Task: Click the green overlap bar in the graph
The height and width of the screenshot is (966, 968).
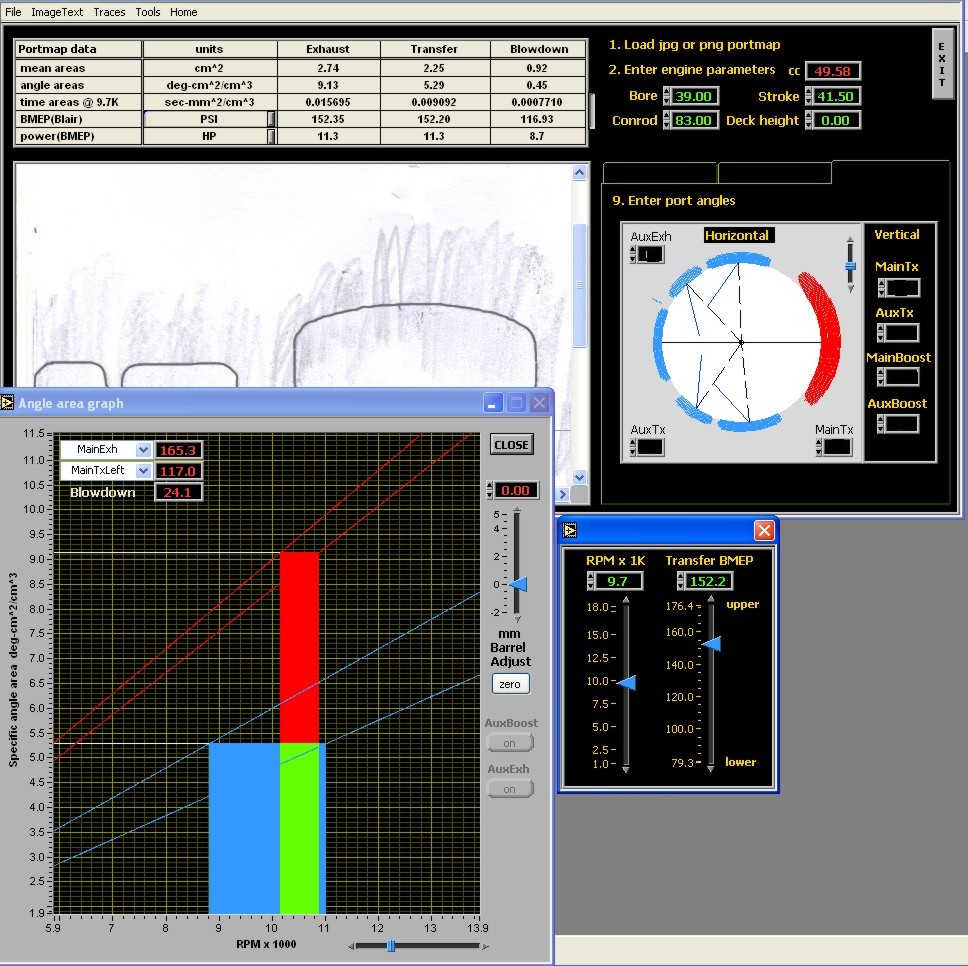Action: (299, 828)
